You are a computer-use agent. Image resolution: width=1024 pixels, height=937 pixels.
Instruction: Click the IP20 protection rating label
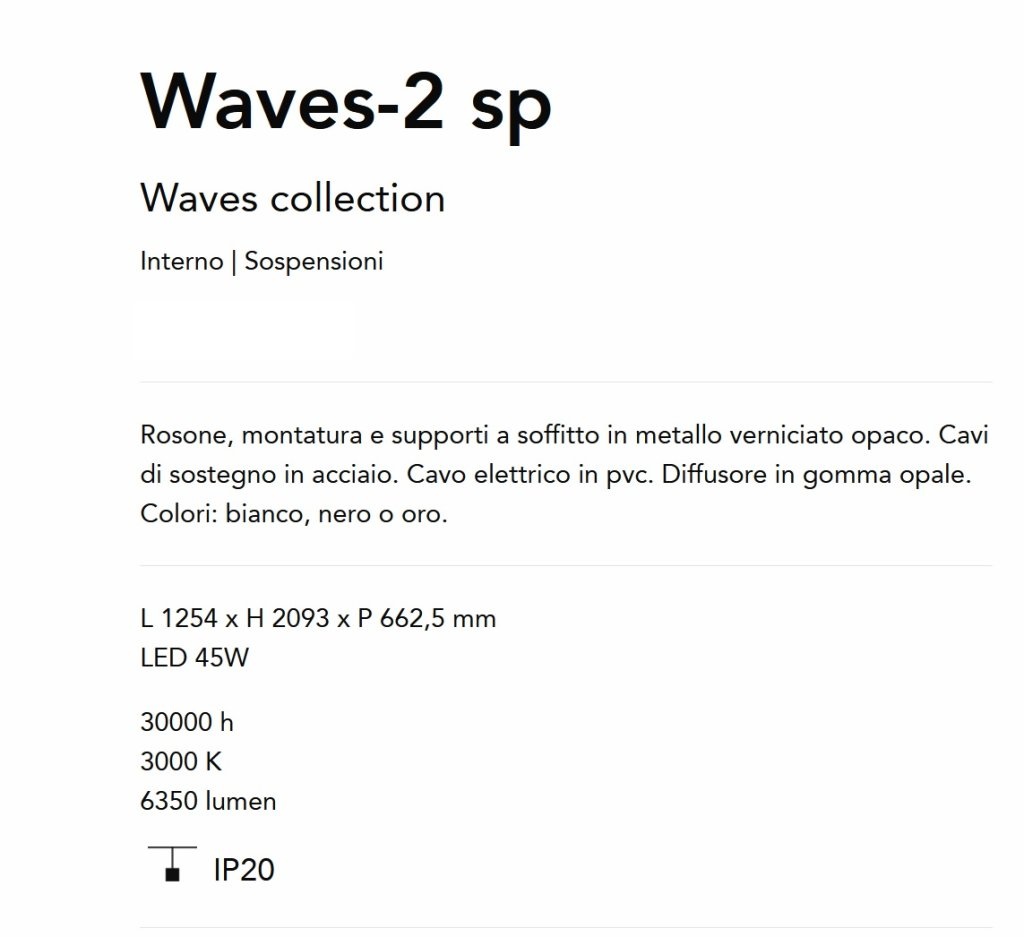(244, 870)
